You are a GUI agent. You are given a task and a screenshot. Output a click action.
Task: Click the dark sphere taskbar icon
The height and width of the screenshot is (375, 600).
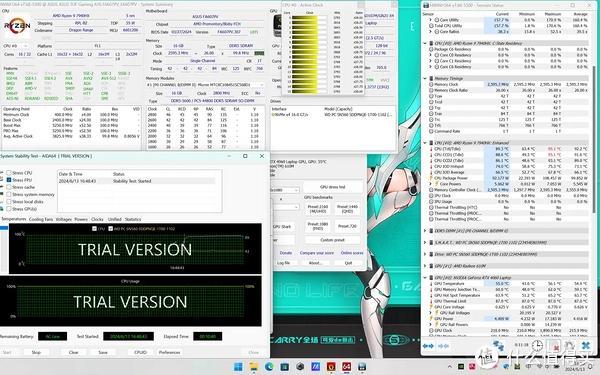tap(300, 367)
